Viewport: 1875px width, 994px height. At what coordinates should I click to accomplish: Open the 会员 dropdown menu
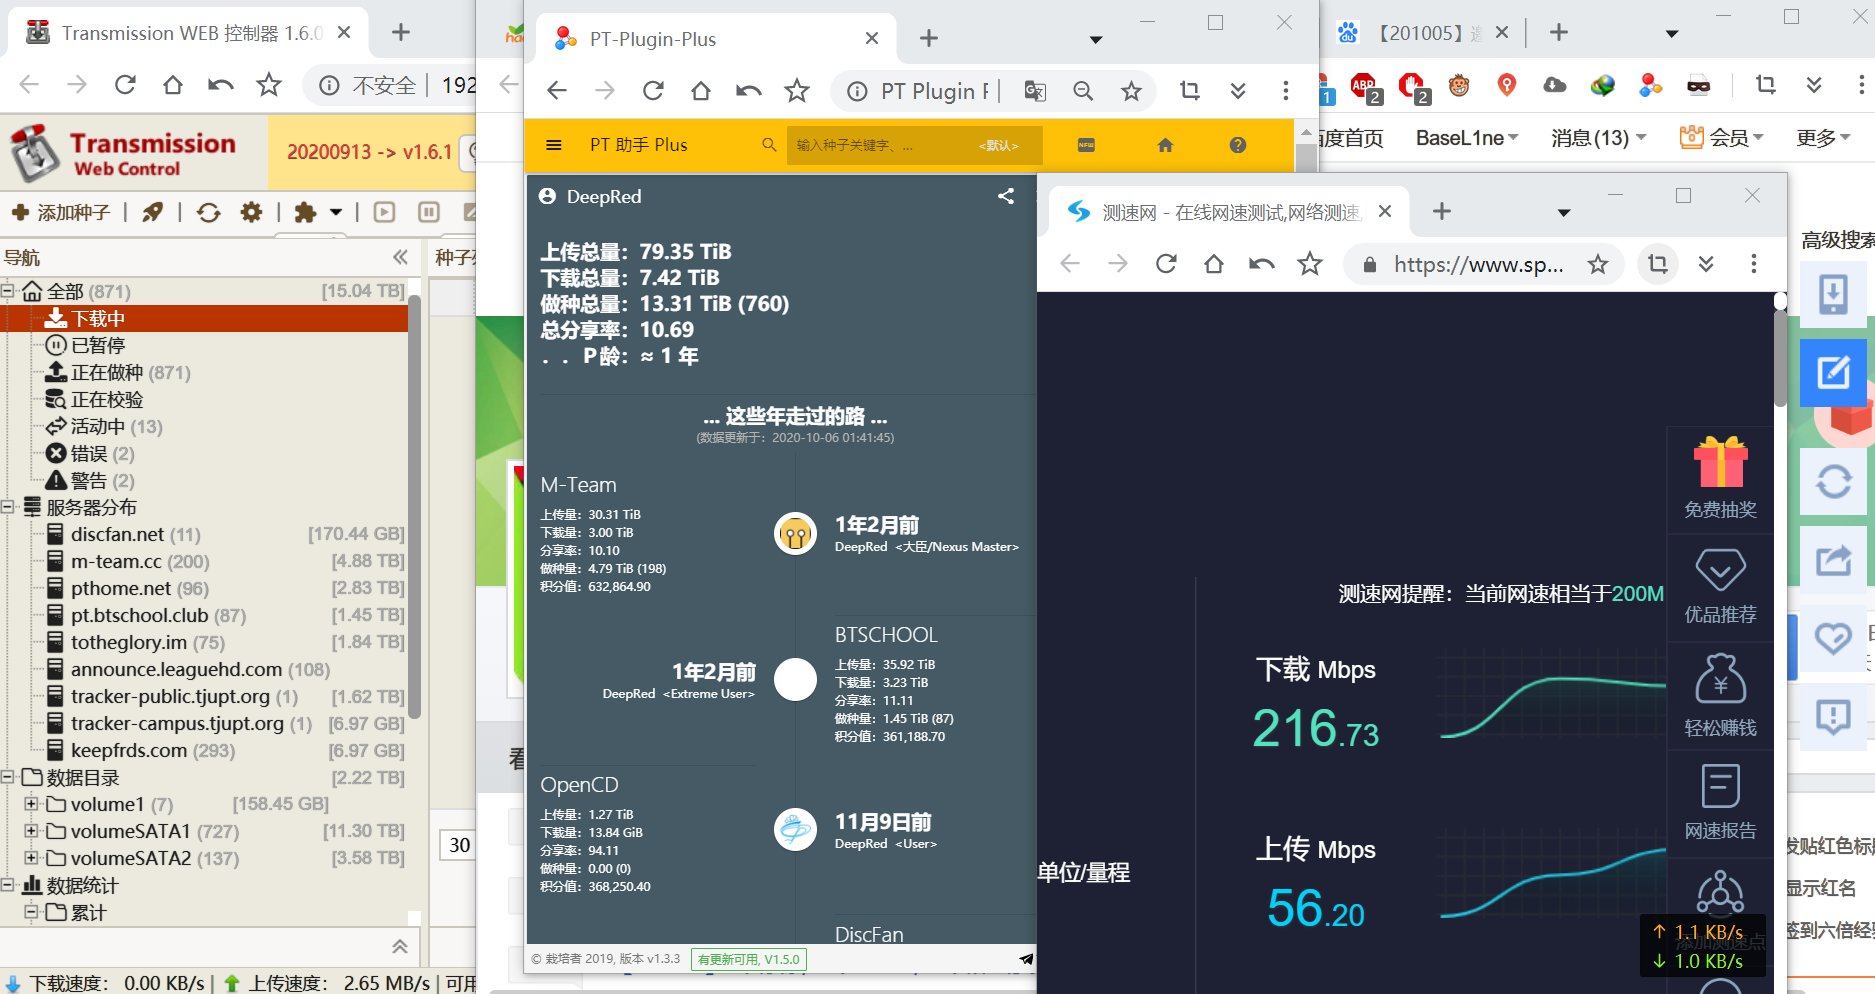1721,138
